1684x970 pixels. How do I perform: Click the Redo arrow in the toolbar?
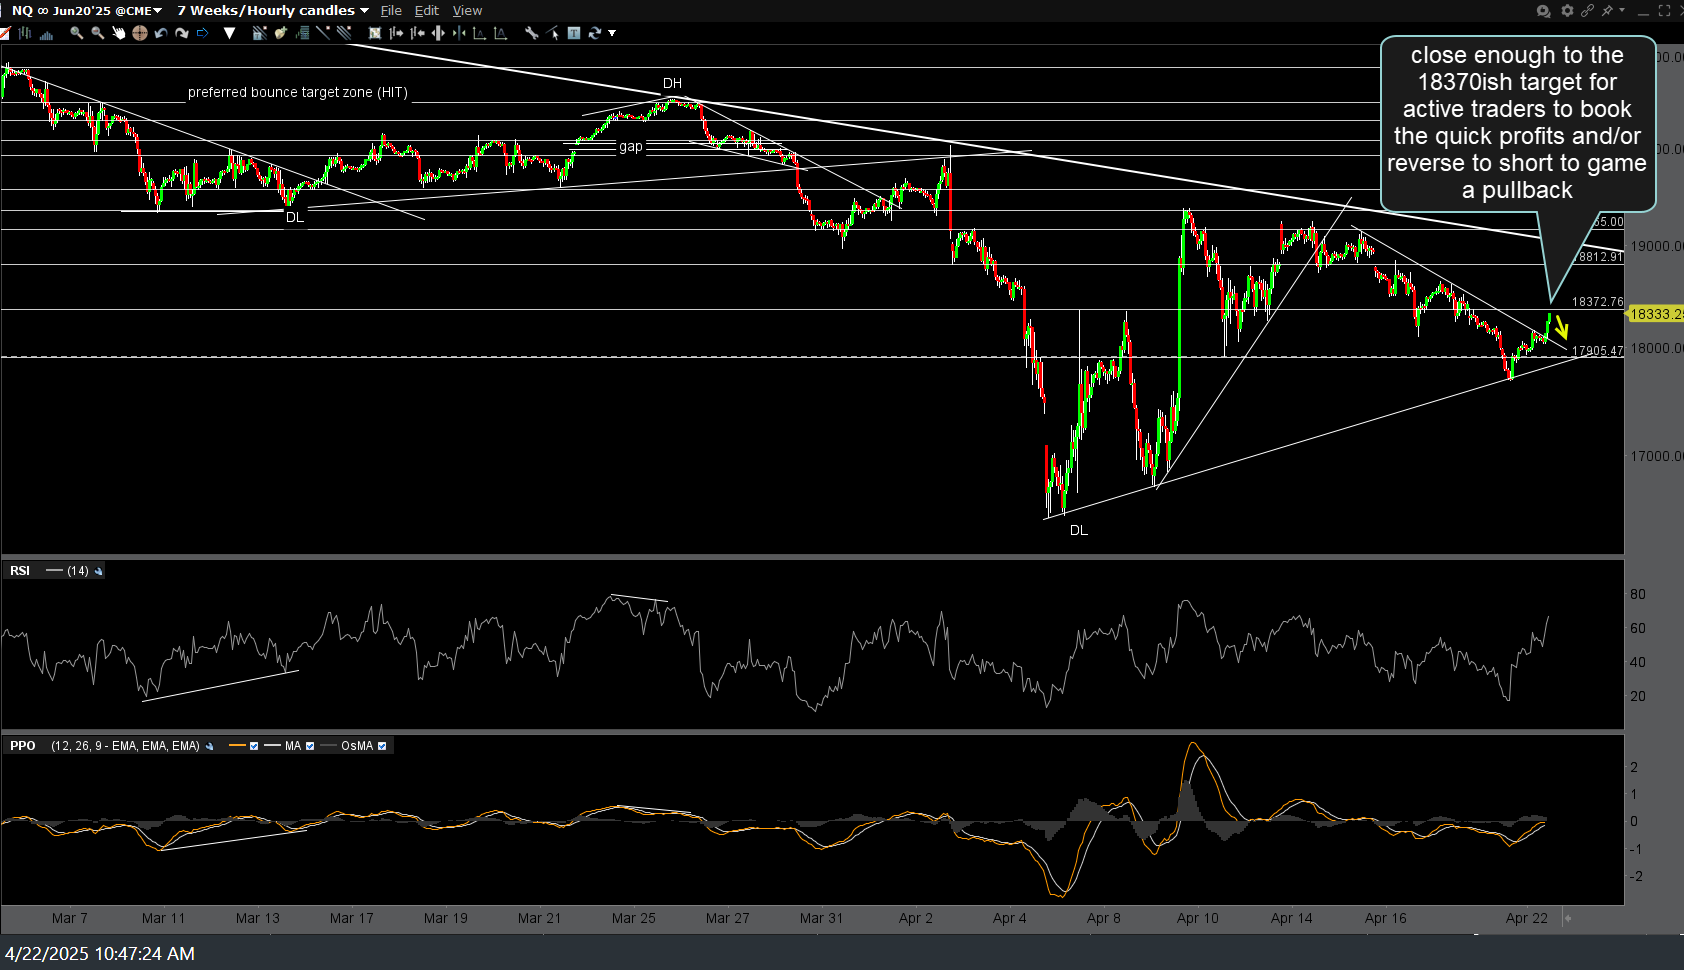pos(182,33)
